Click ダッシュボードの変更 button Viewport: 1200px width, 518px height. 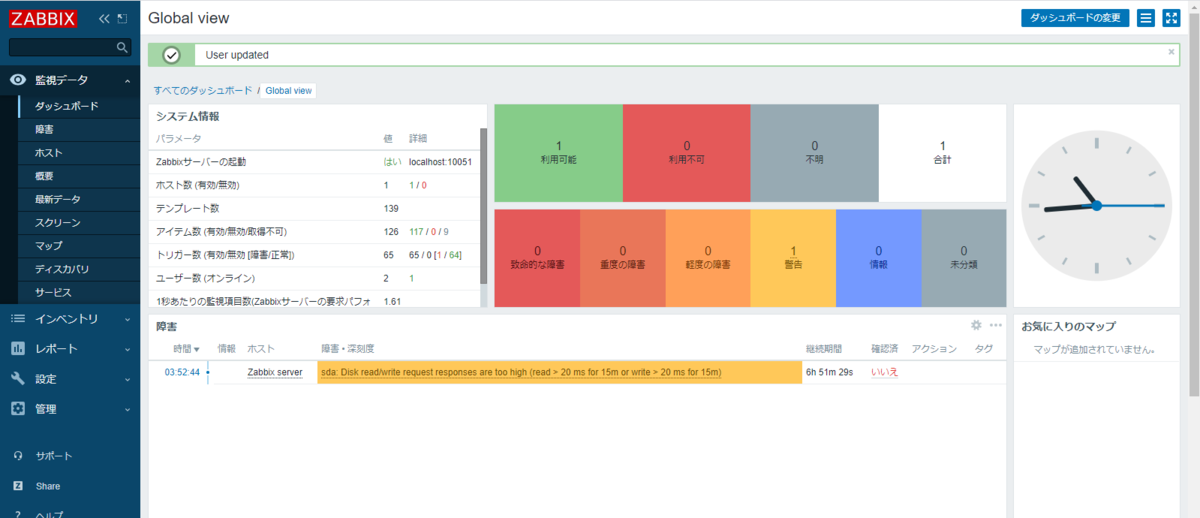click(x=1075, y=18)
